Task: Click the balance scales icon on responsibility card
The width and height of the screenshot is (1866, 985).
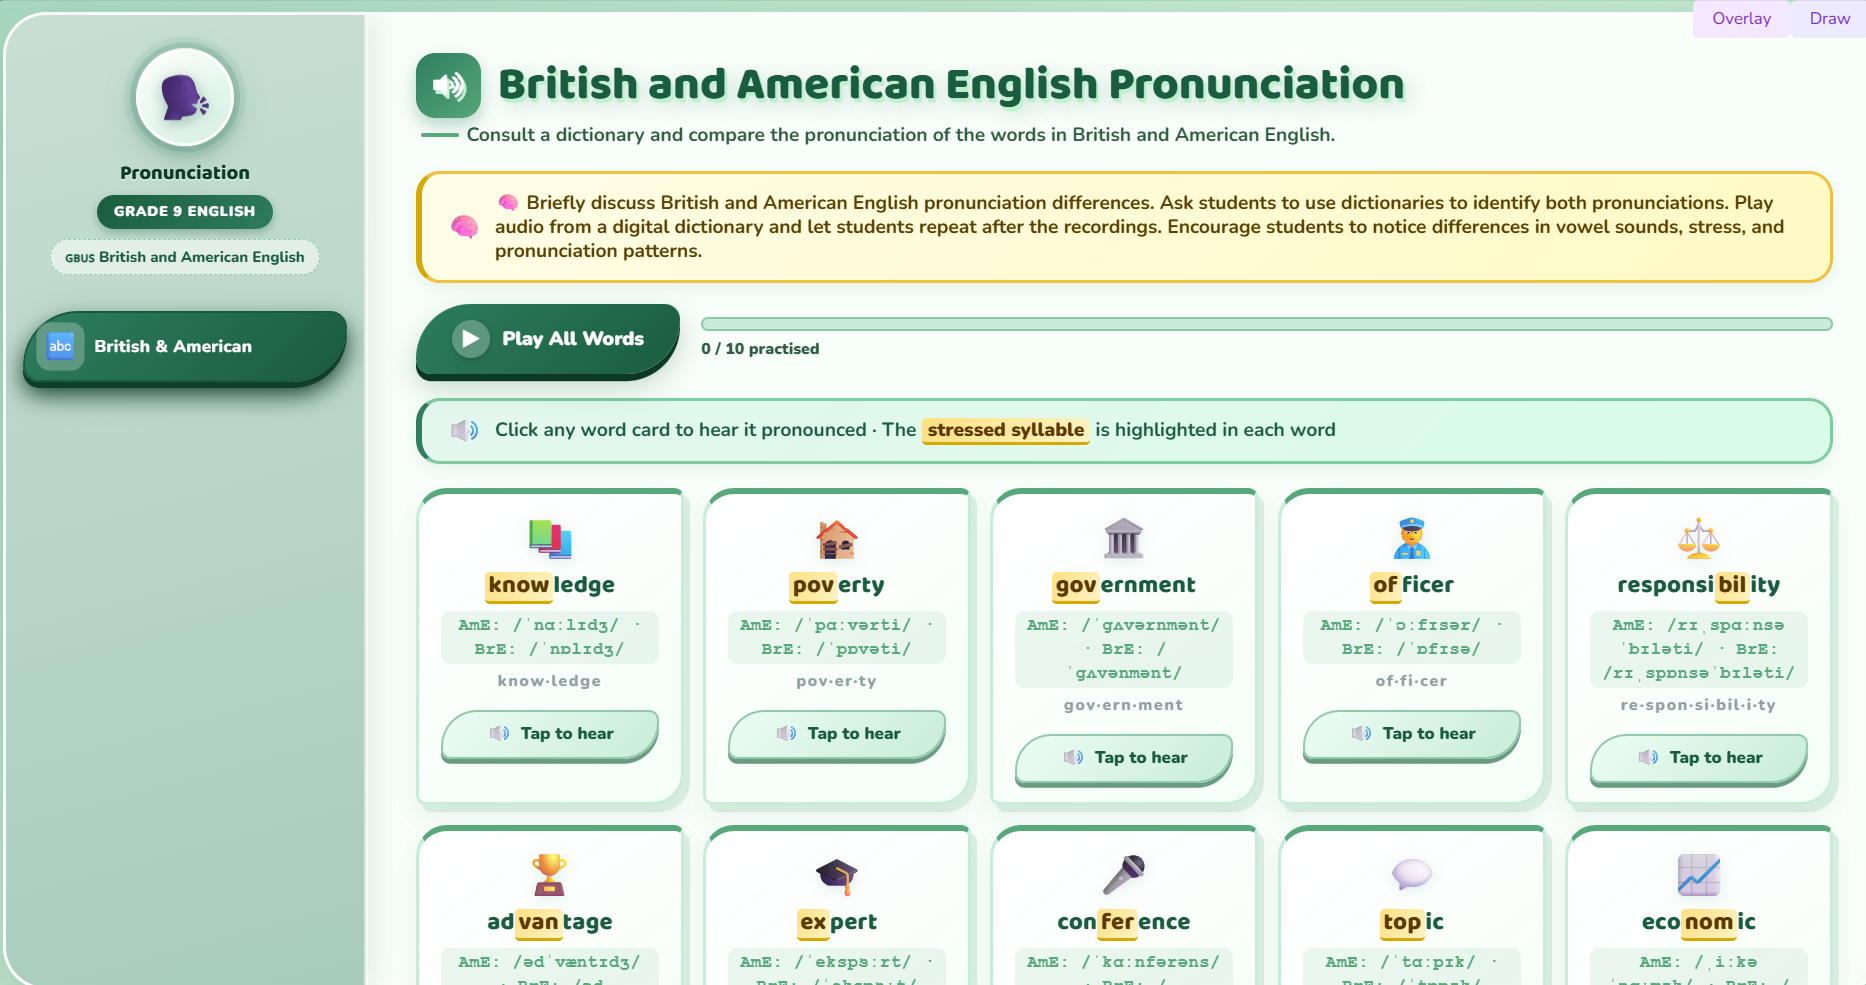Action: pyautogui.click(x=1699, y=539)
